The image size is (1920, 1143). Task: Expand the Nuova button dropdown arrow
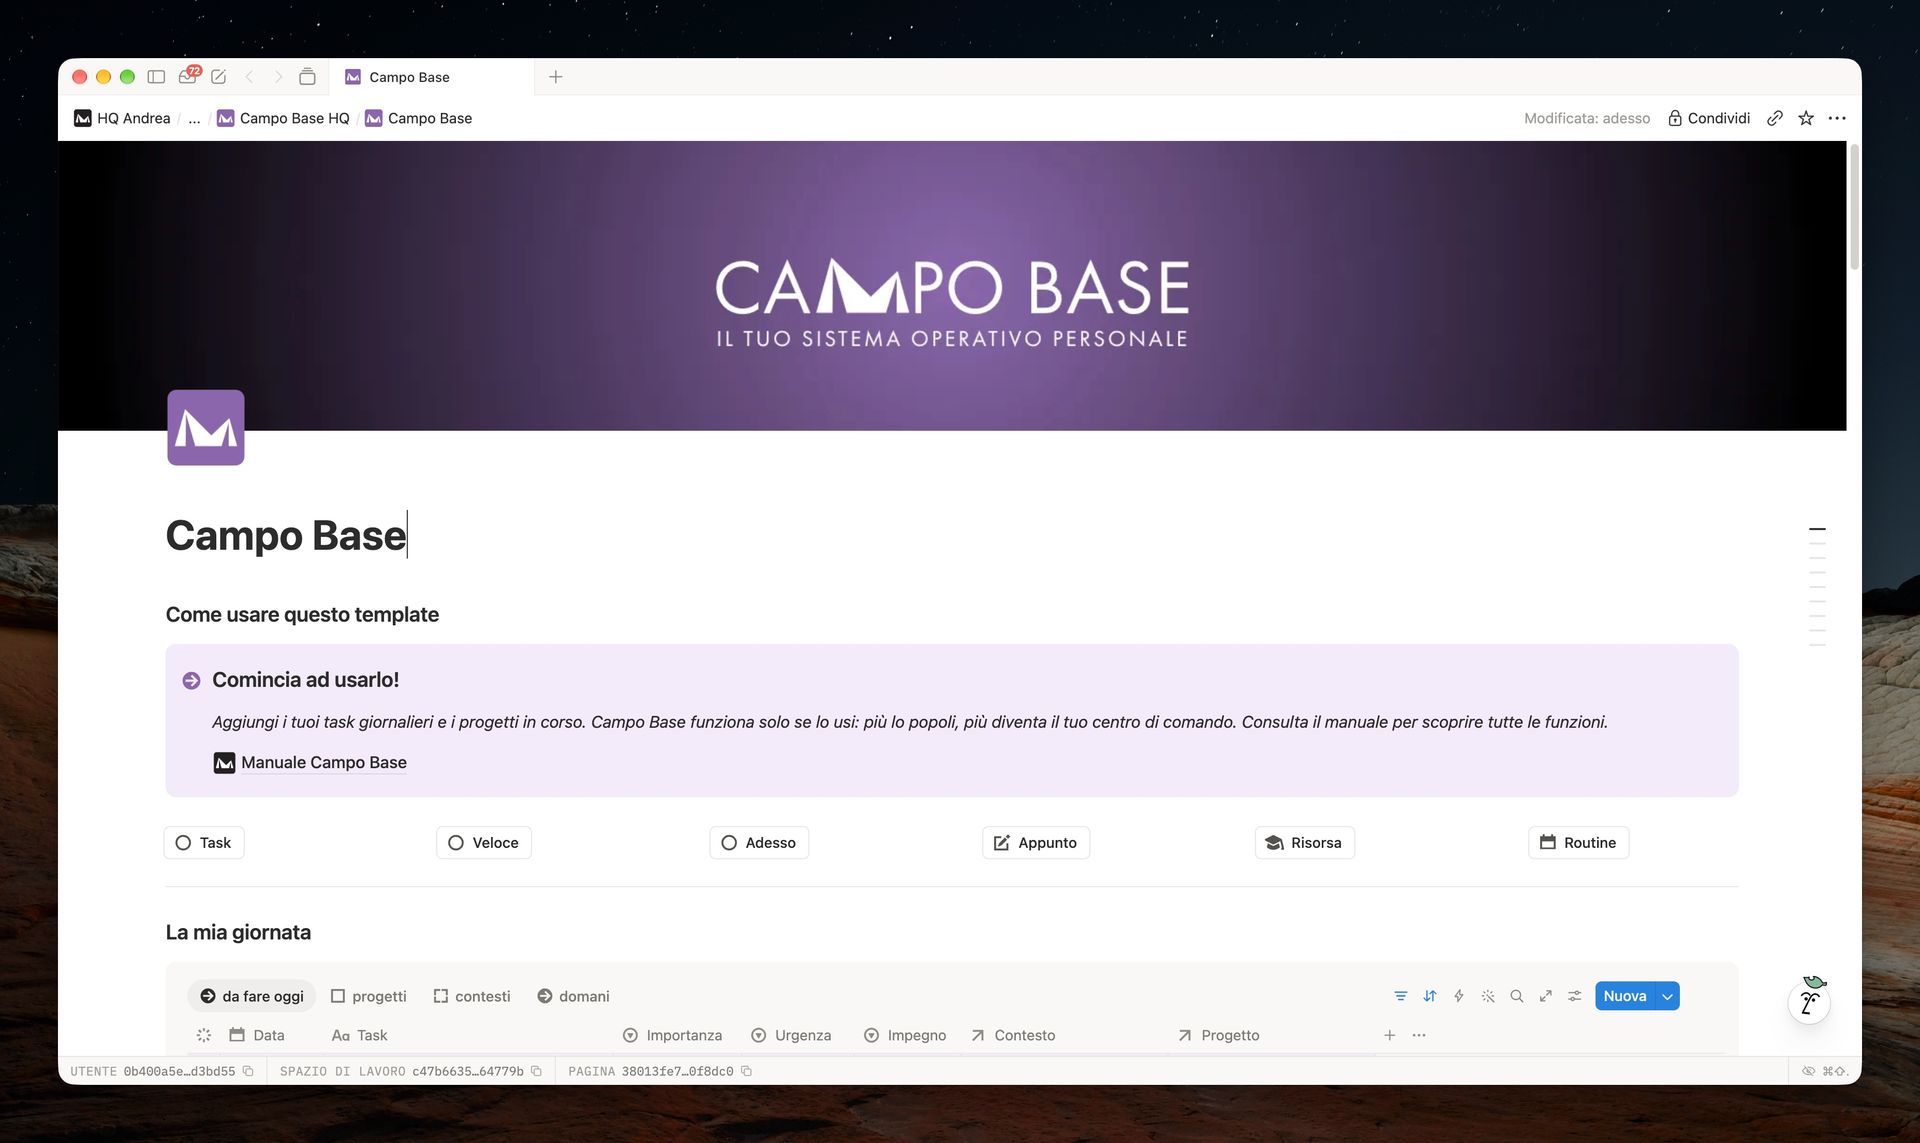[1668, 996]
